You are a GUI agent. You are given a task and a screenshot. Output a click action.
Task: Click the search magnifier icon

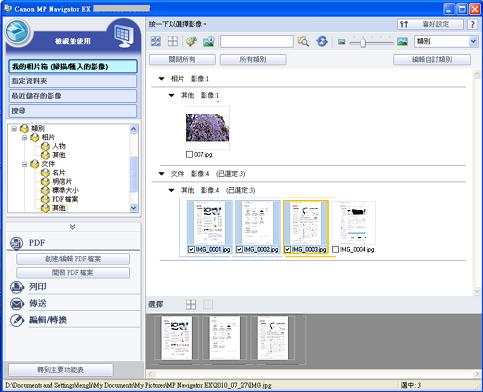coord(303,41)
